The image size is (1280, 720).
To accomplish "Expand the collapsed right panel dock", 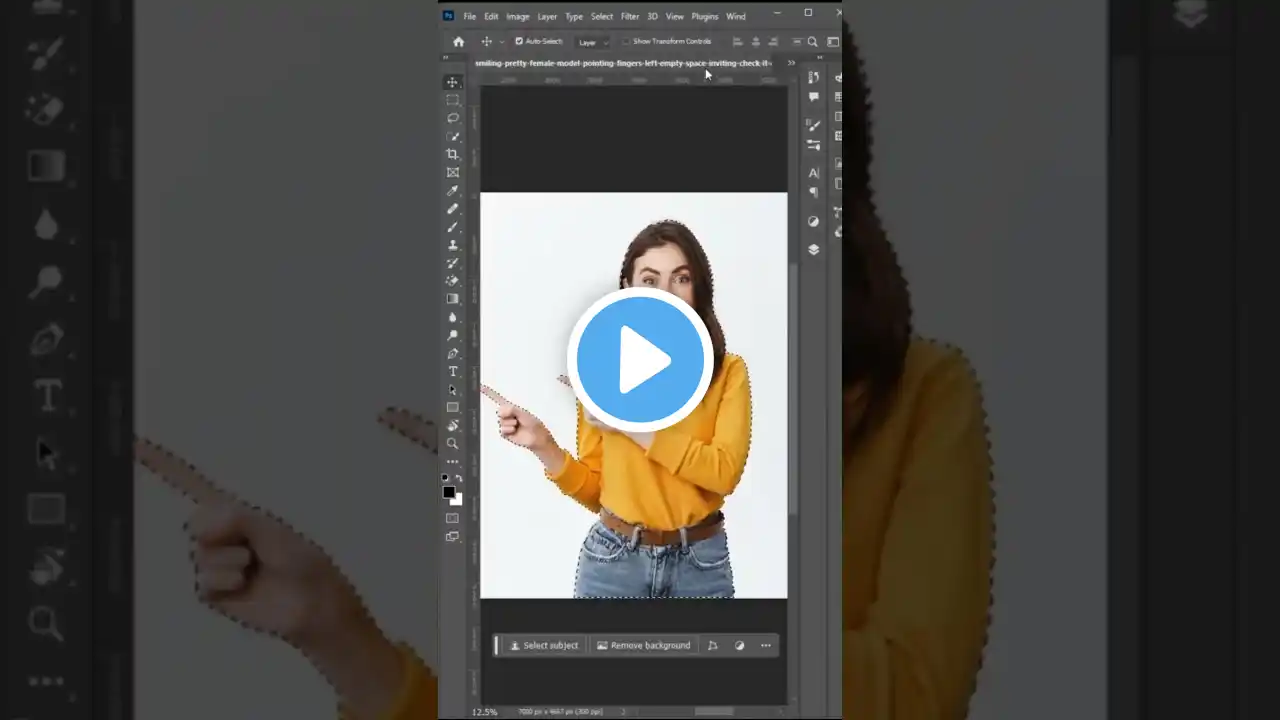I will point(820,56).
